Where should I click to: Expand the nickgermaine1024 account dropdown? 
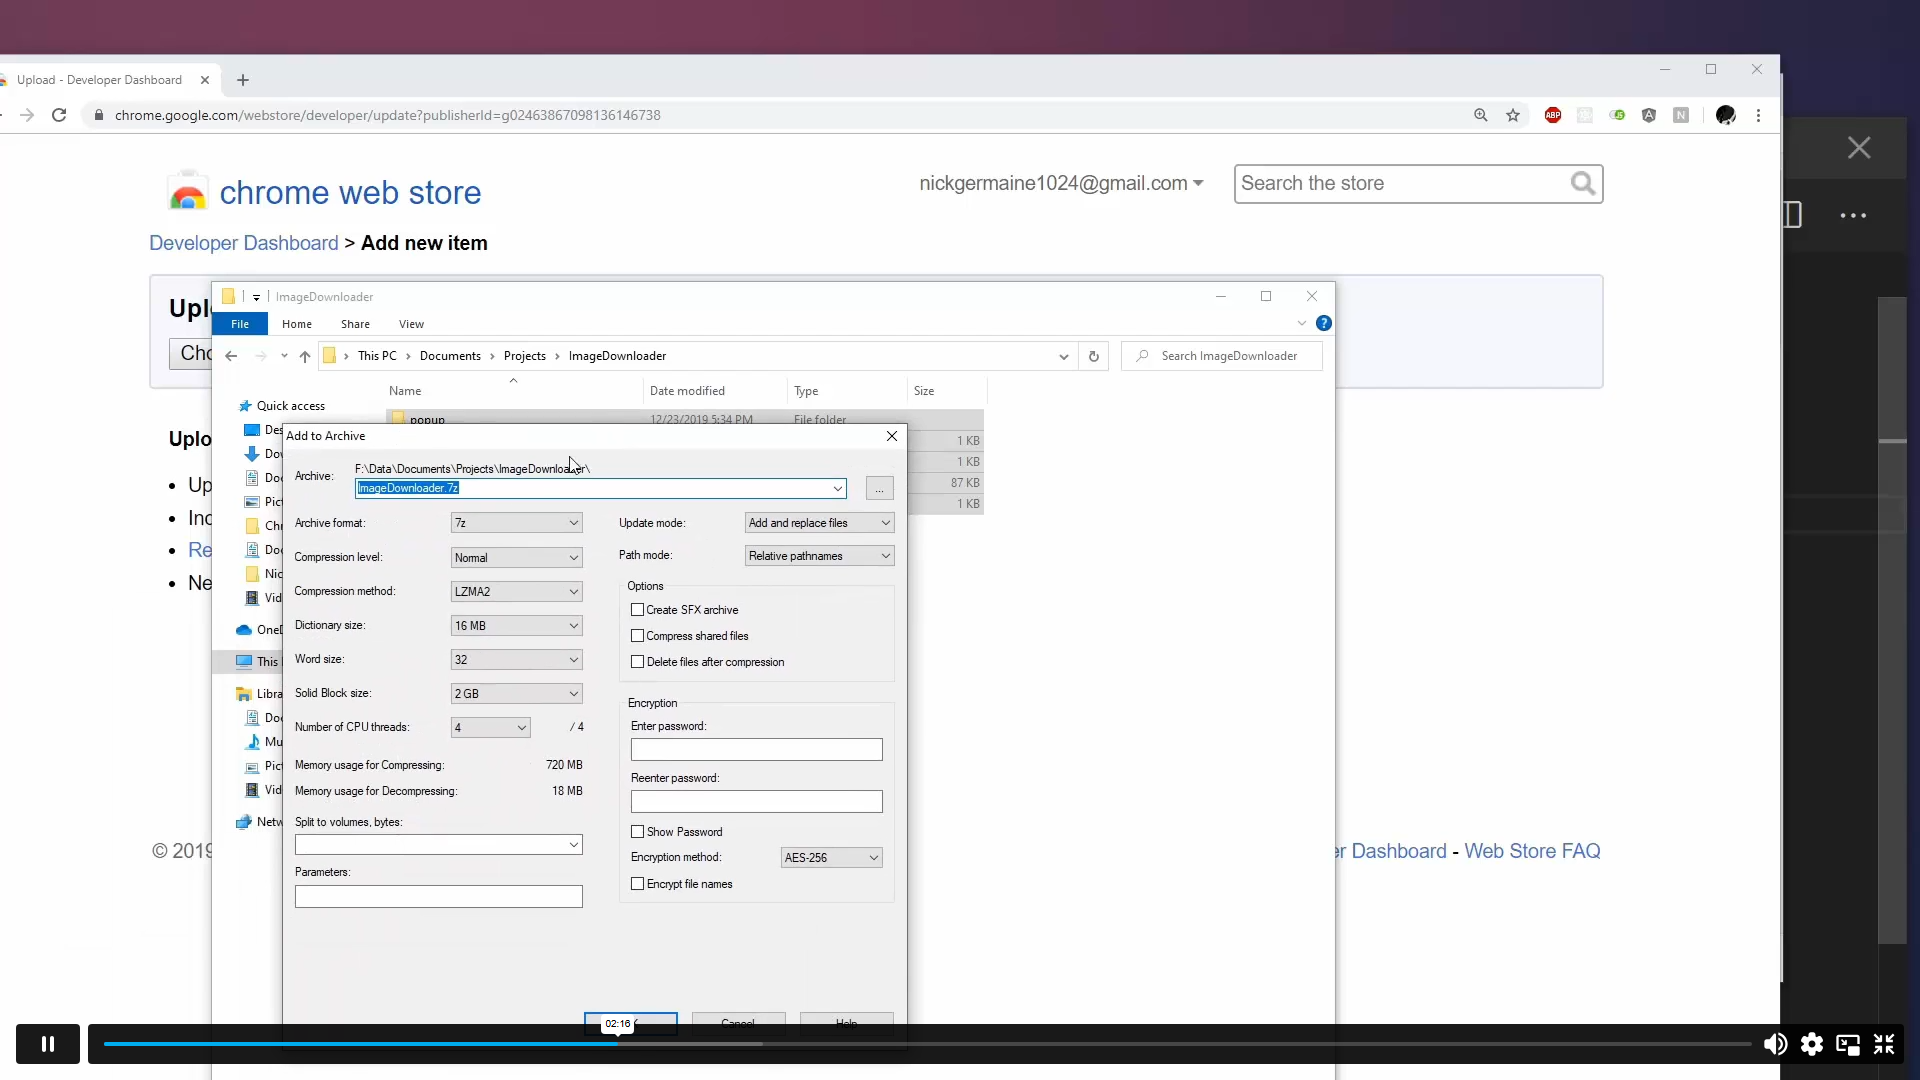(1061, 183)
